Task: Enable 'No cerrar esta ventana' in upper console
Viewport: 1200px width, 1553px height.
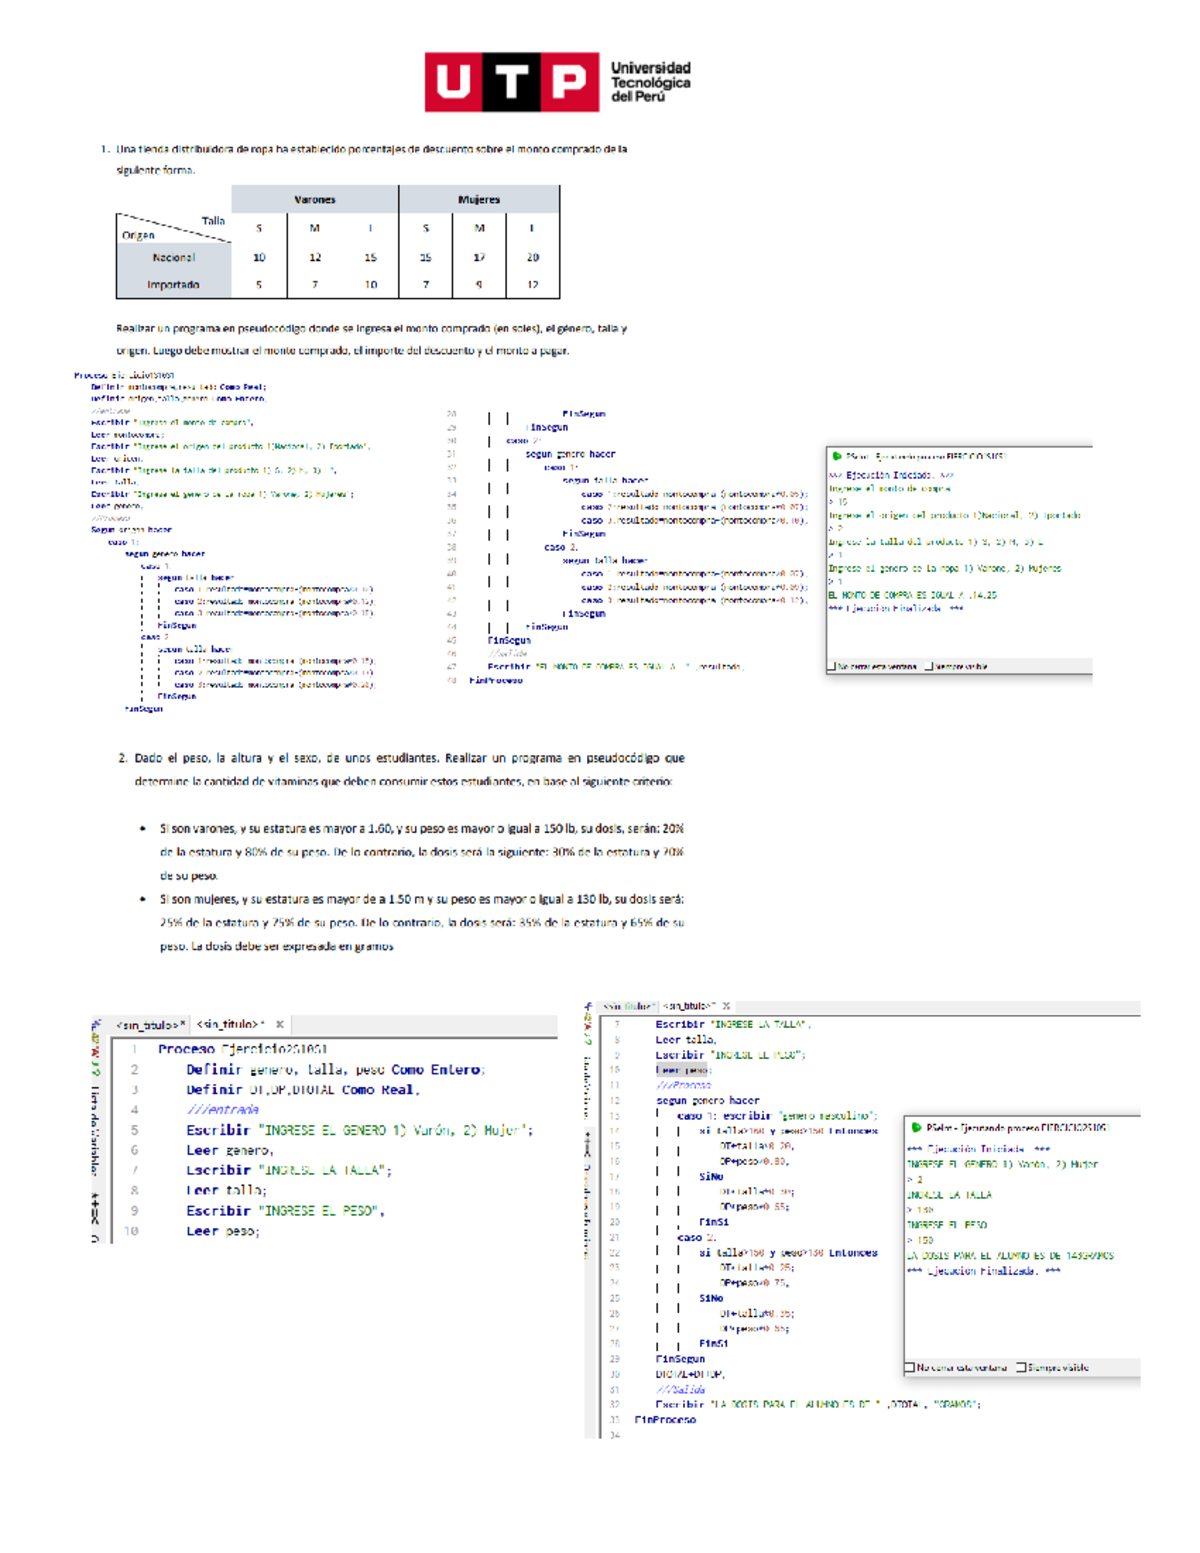Action: tap(832, 666)
